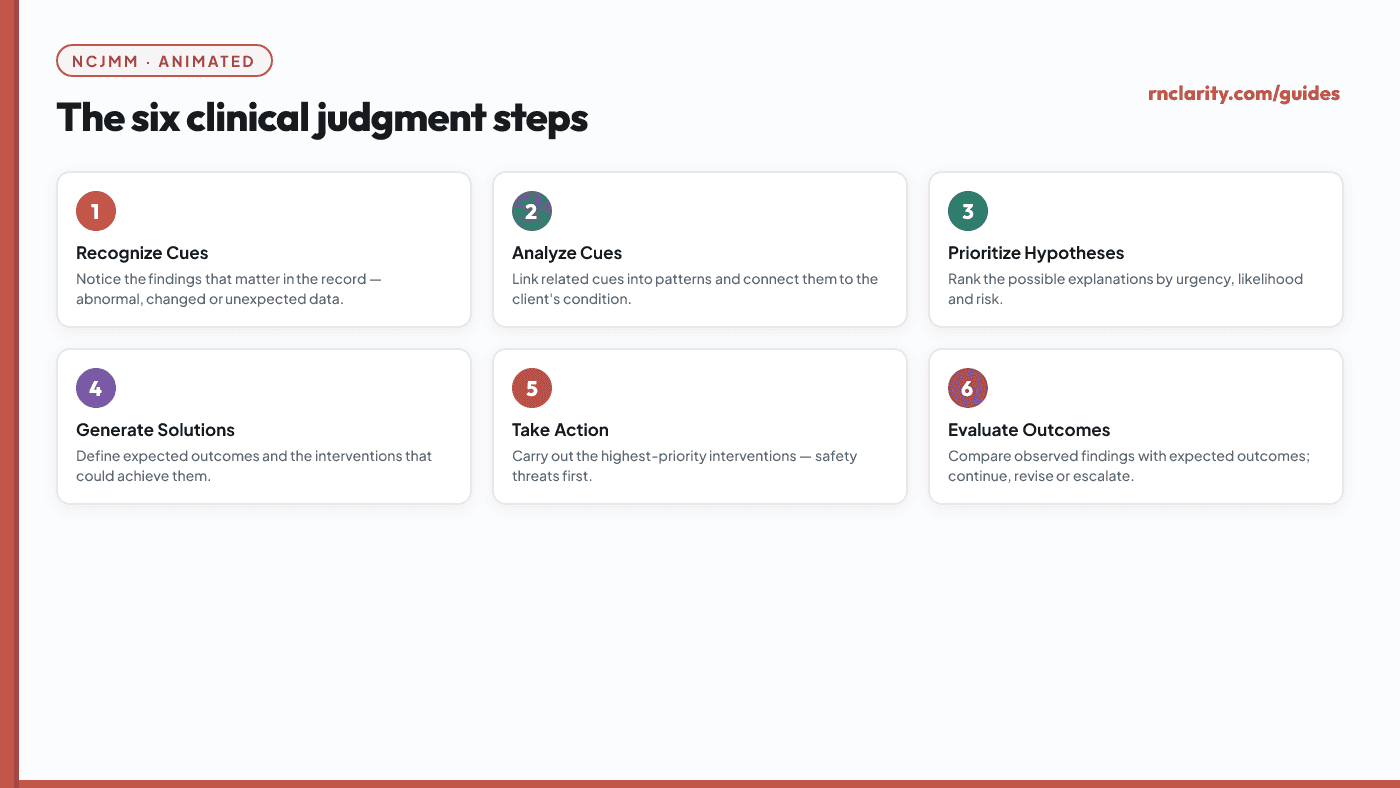The image size is (1400, 788).
Task: Click the number 2 circle badge
Action: pyautogui.click(x=532, y=211)
